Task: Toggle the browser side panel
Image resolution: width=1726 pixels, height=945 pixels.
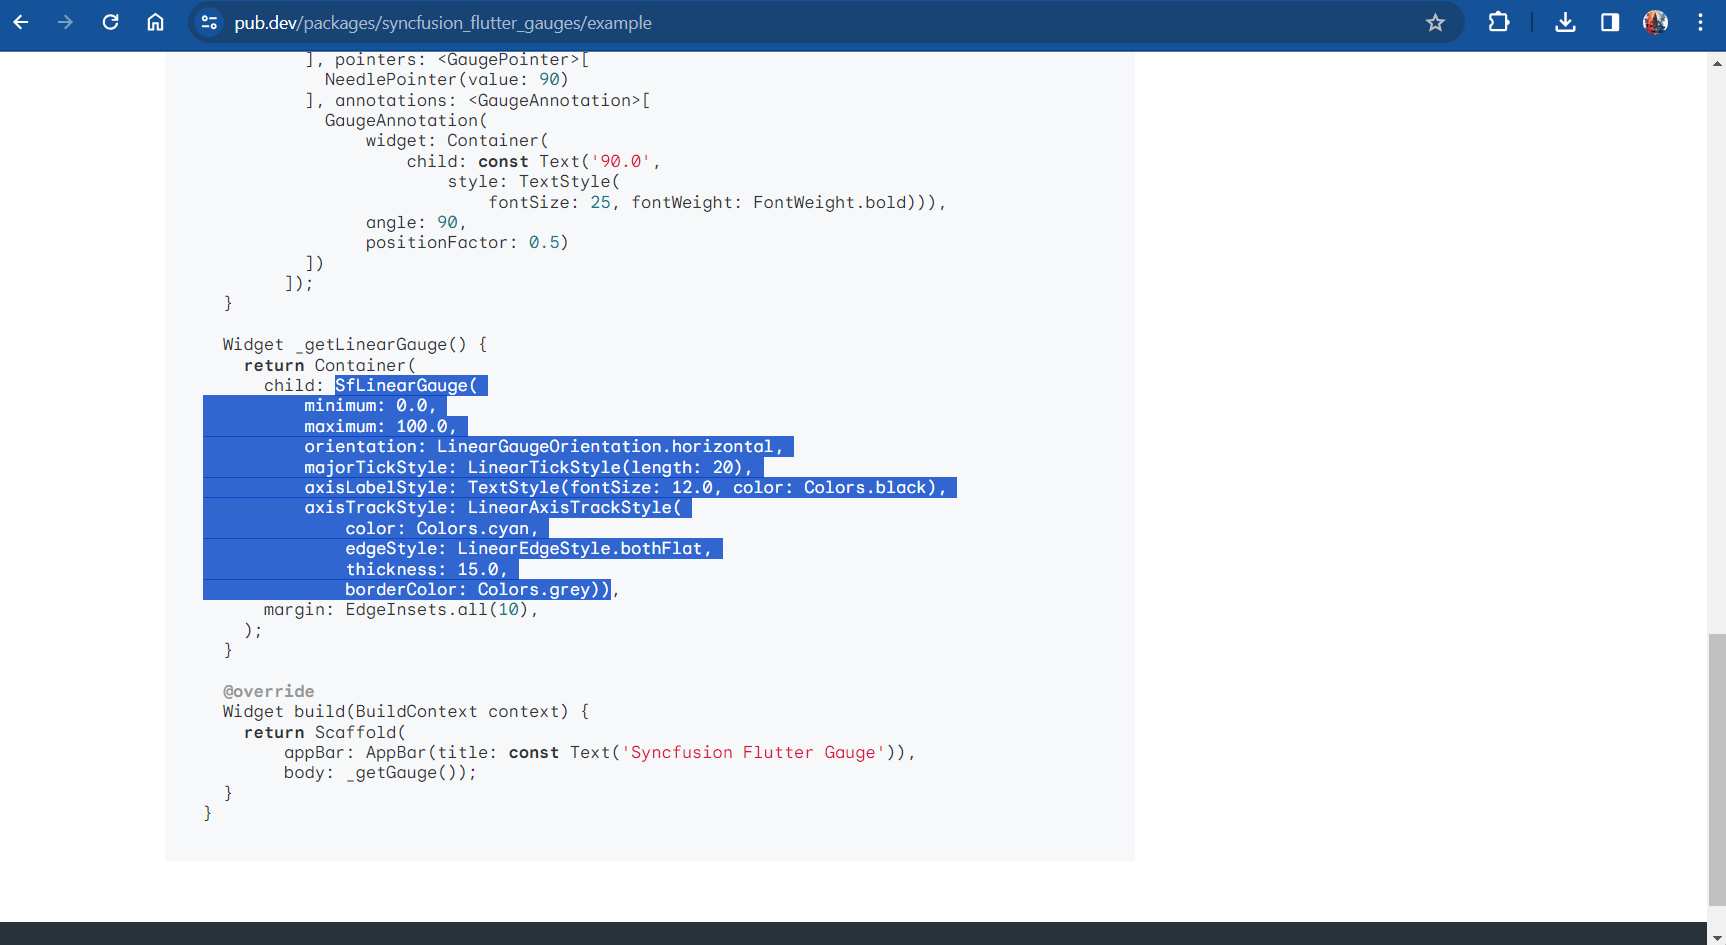Action: (1610, 22)
